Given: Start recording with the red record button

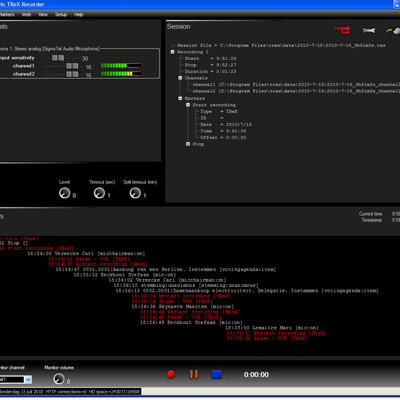Looking at the screenshot, I should (171, 374).
